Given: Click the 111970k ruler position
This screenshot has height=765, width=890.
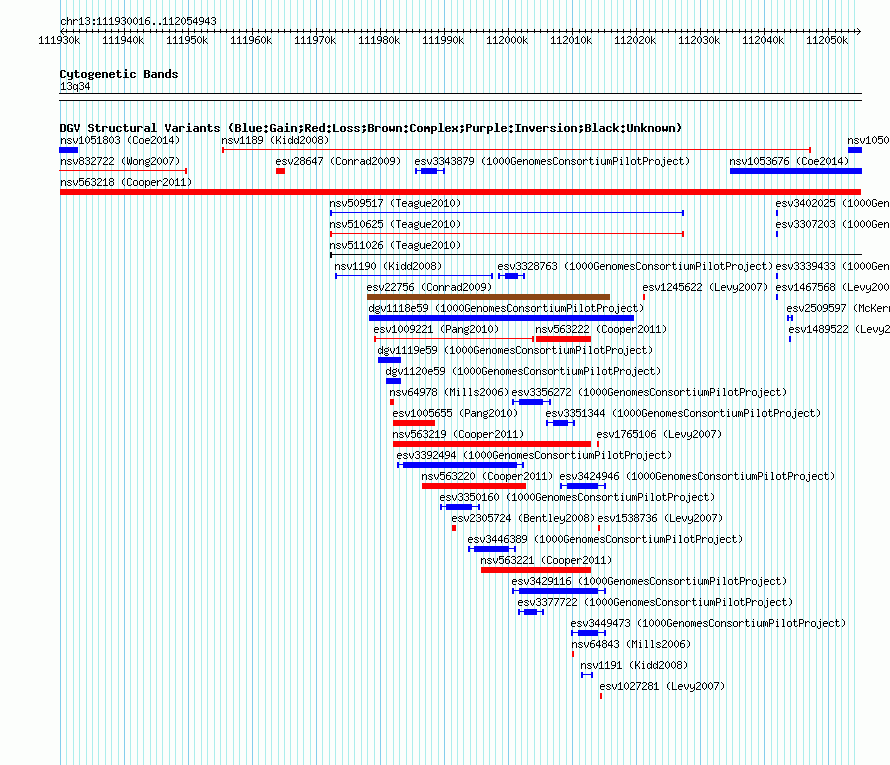Looking at the screenshot, I should point(315,40).
